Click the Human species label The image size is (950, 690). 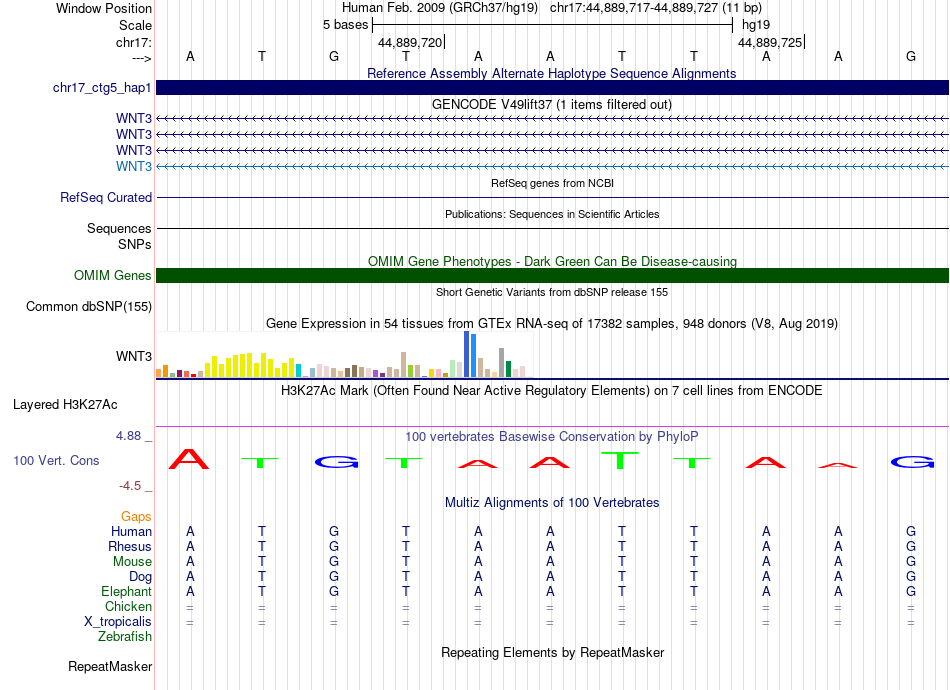(131, 531)
